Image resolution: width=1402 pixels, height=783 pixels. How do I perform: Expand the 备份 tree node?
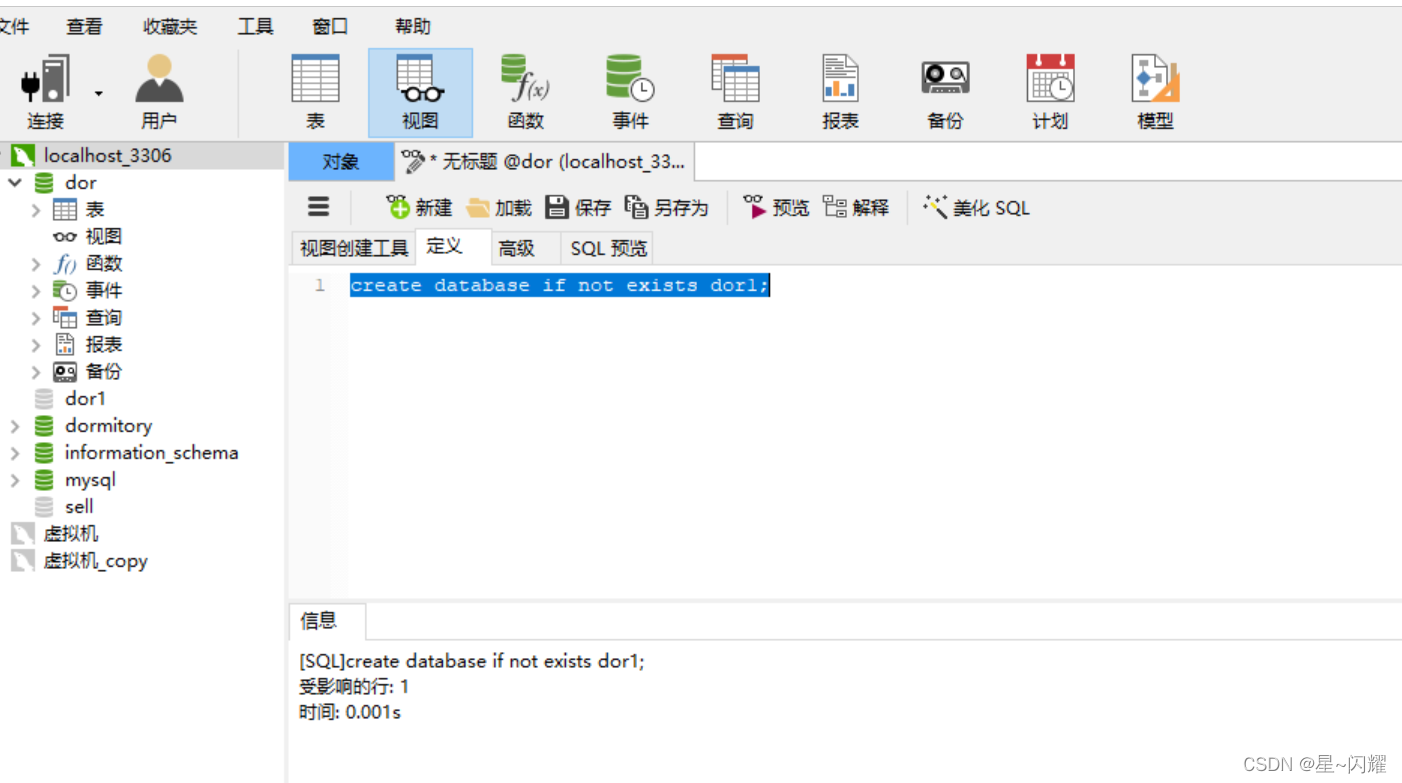tap(36, 371)
